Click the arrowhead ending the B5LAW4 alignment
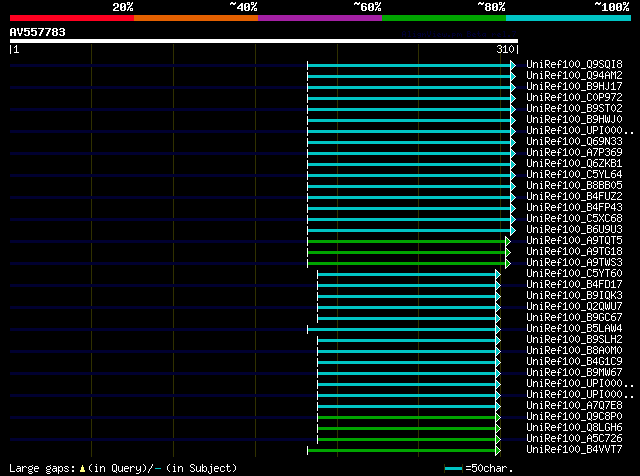 [x=498, y=329]
